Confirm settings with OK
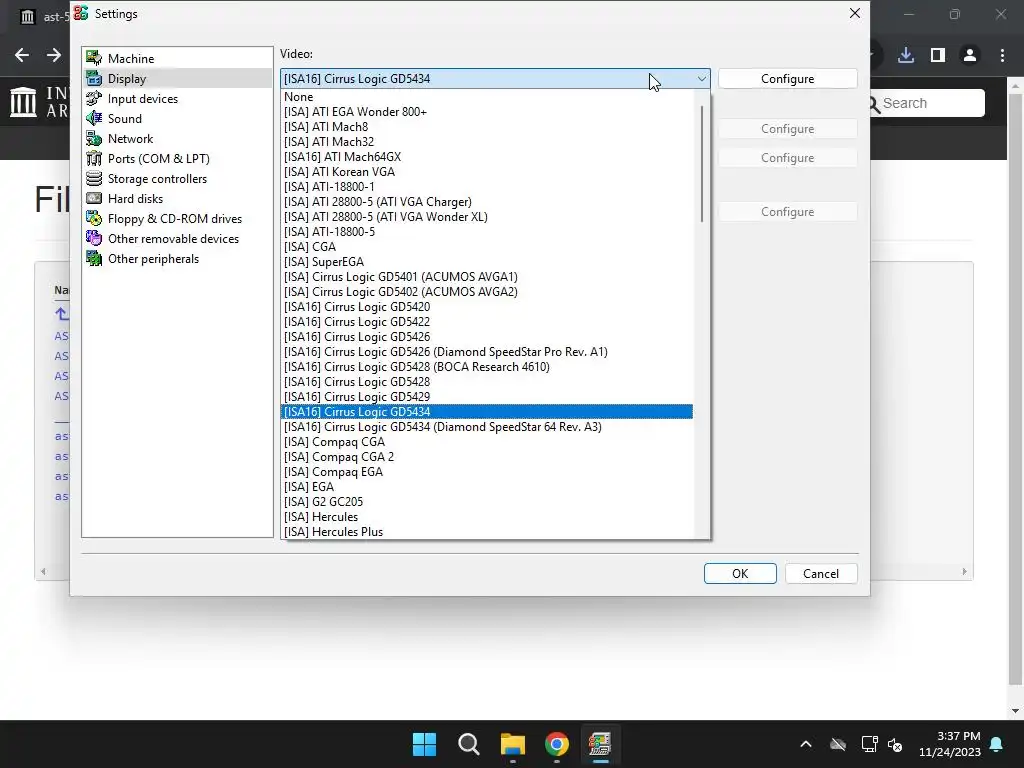The image size is (1024, 768). [740, 573]
